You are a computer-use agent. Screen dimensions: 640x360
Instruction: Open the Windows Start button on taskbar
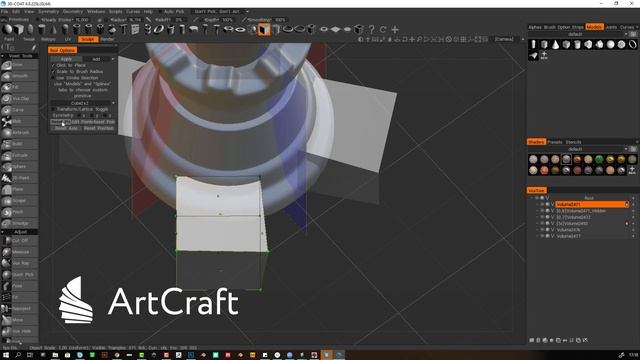tap(6, 355)
